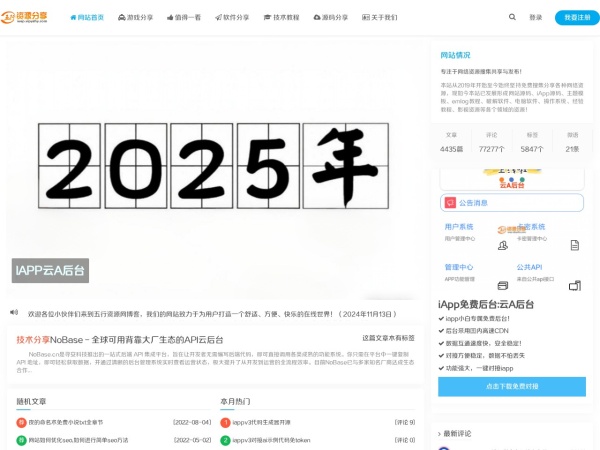Image resolution: width=600 pixels, height=450 pixels.
Task: Click the site logo at top-left
Action: tap(24, 17)
